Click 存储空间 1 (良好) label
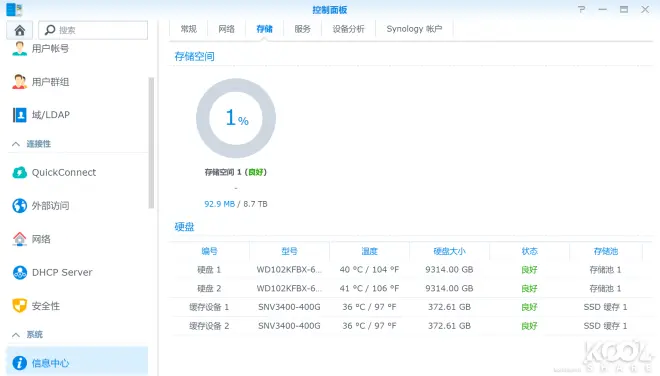Viewport: 660px width, 376px height. click(x=236, y=172)
